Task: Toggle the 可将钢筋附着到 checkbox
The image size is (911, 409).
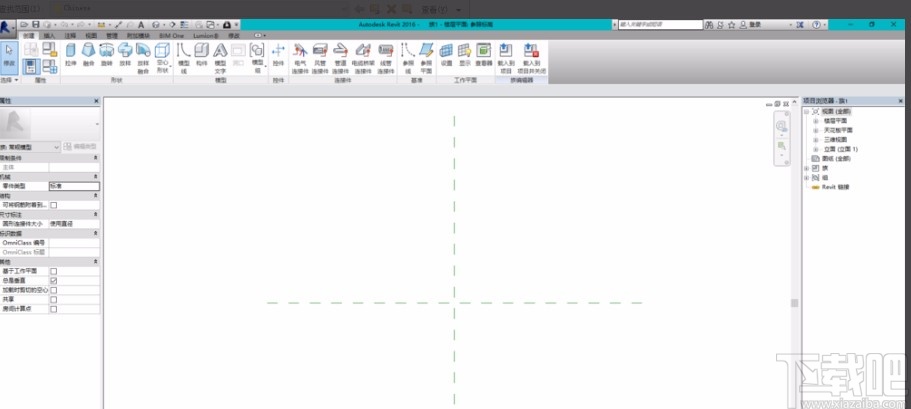Action: coord(53,205)
